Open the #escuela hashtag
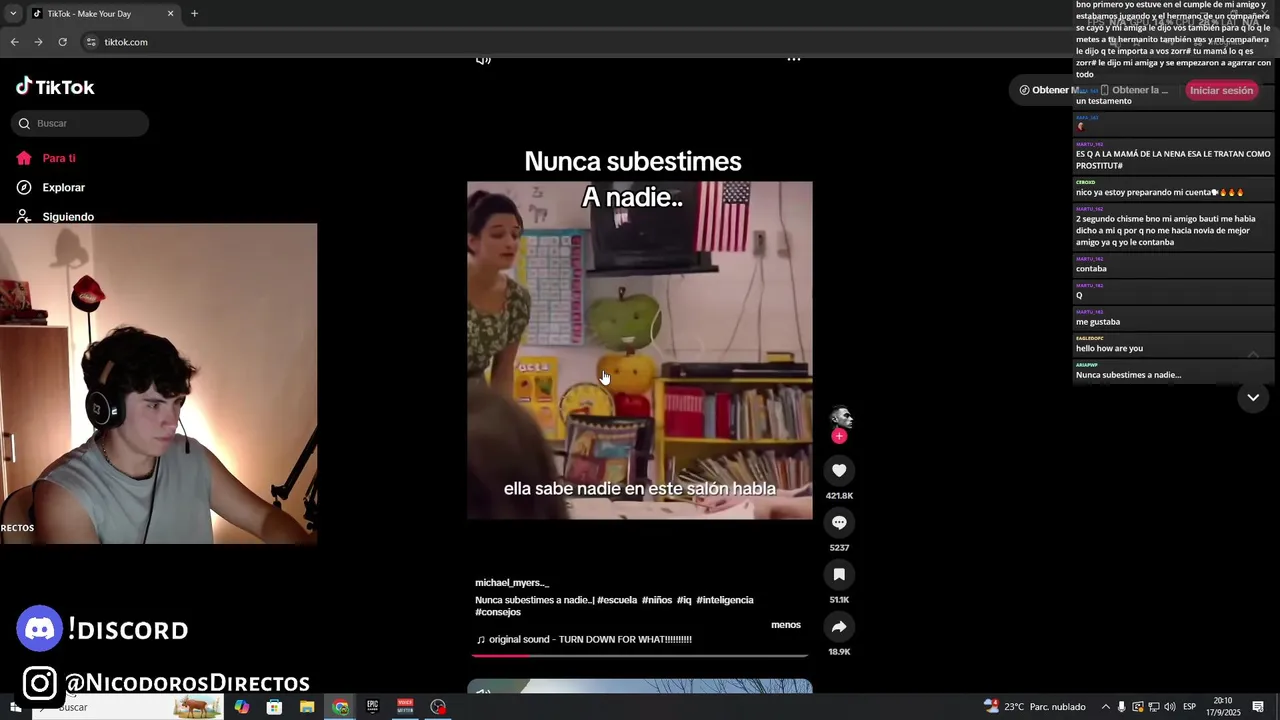The image size is (1280, 720). point(617,600)
